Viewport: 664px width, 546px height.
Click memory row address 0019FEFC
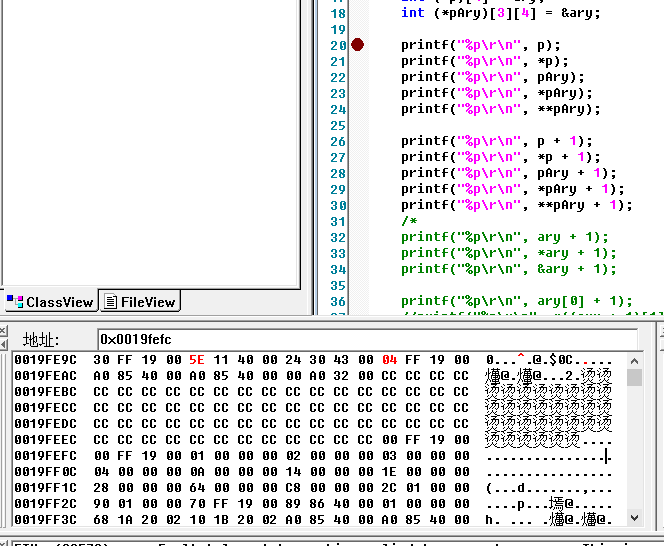click(x=47, y=456)
